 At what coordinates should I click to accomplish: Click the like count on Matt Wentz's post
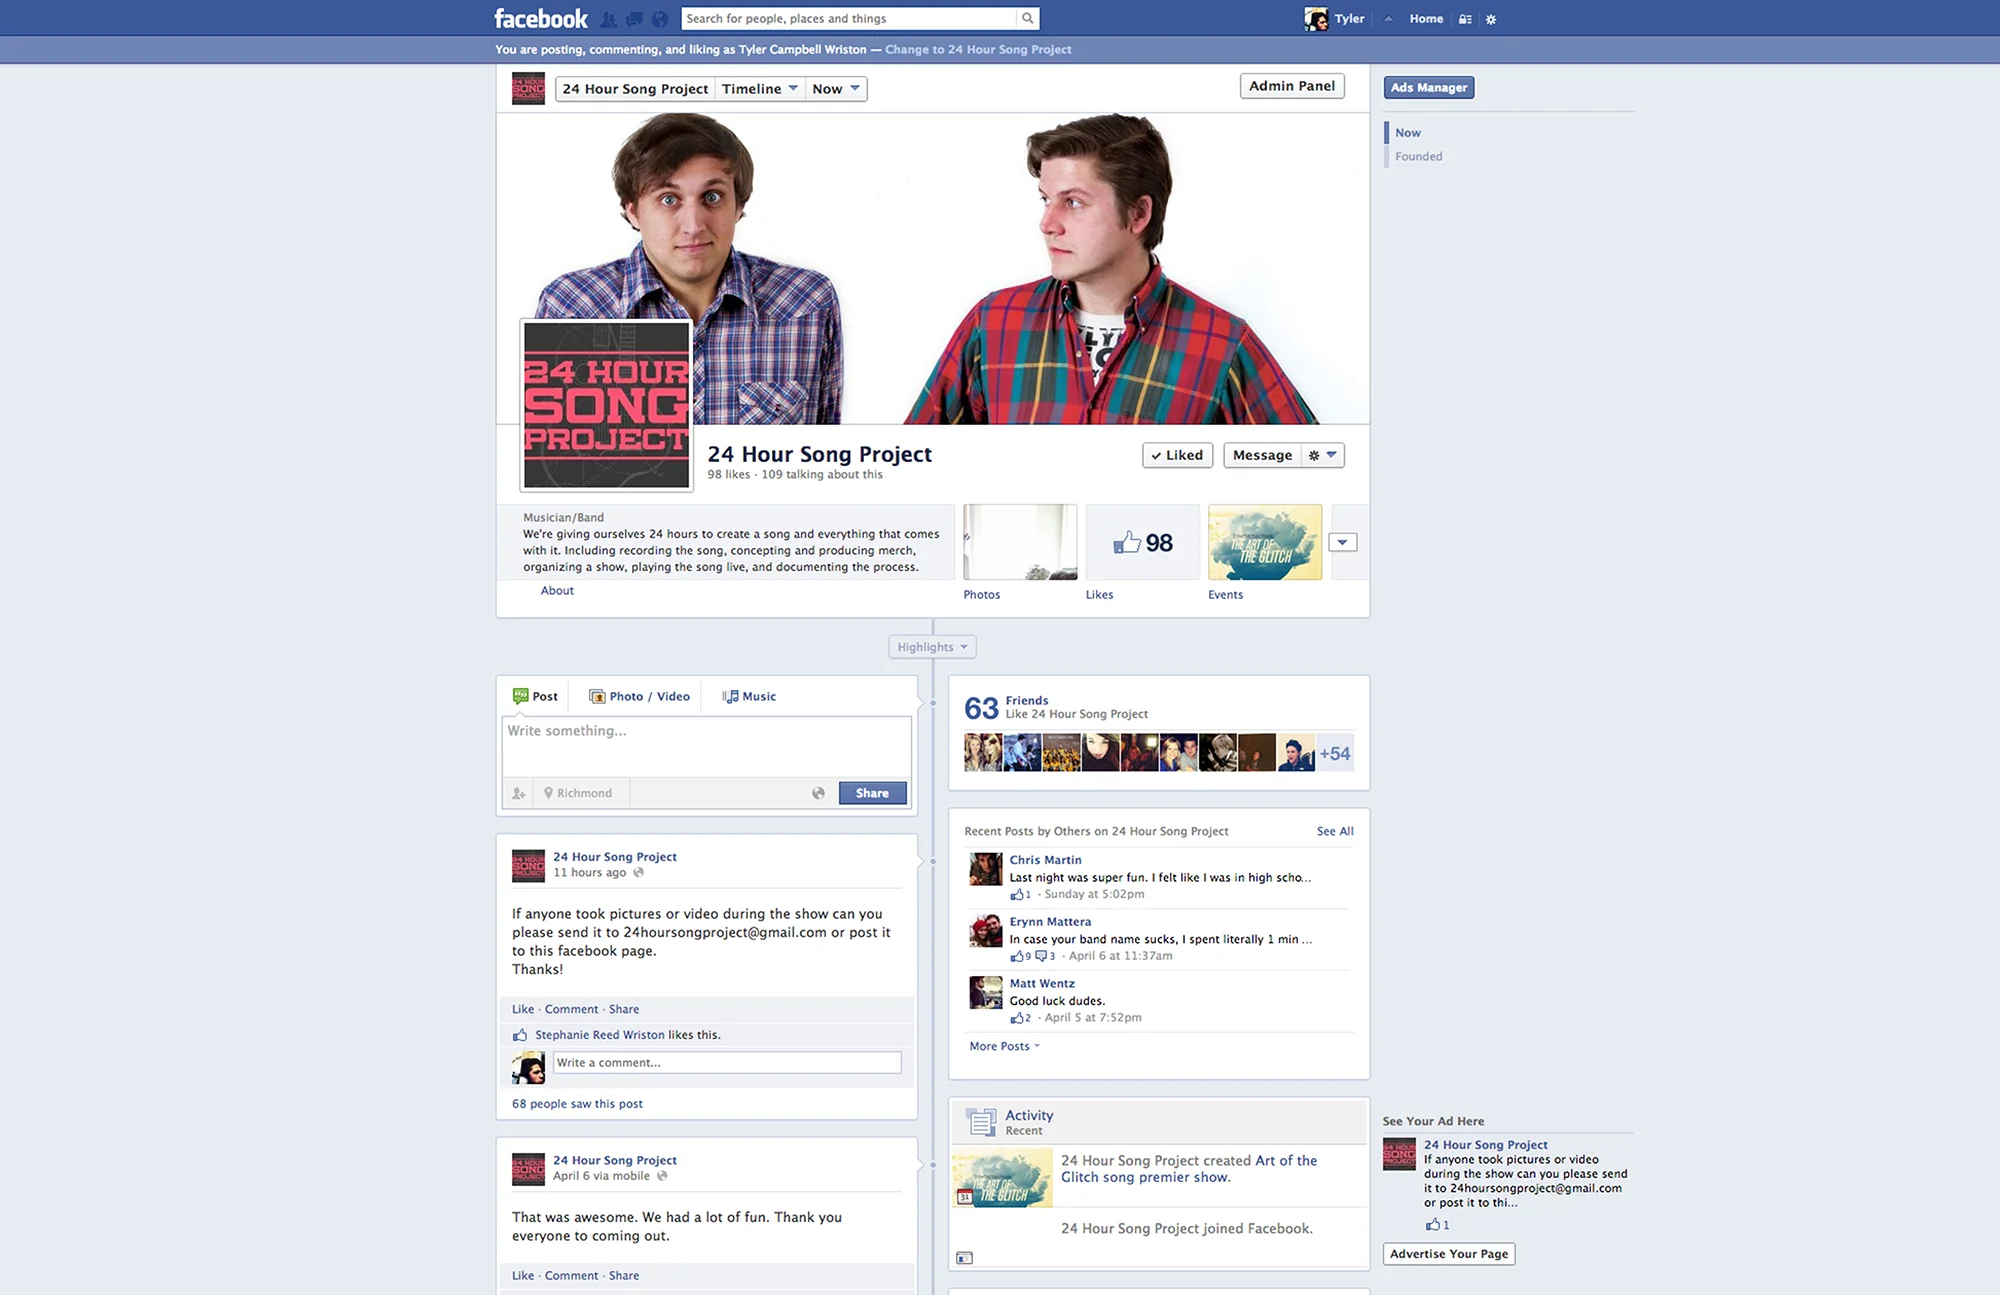pos(1020,1018)
